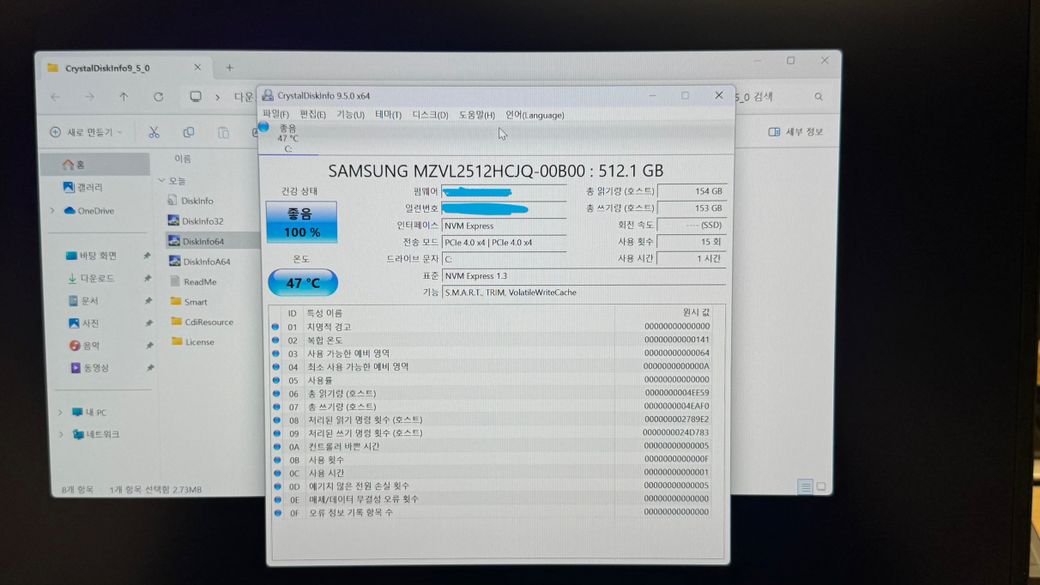Click the 표준 field showing NVM Express 1.3

tap(583, 276)
